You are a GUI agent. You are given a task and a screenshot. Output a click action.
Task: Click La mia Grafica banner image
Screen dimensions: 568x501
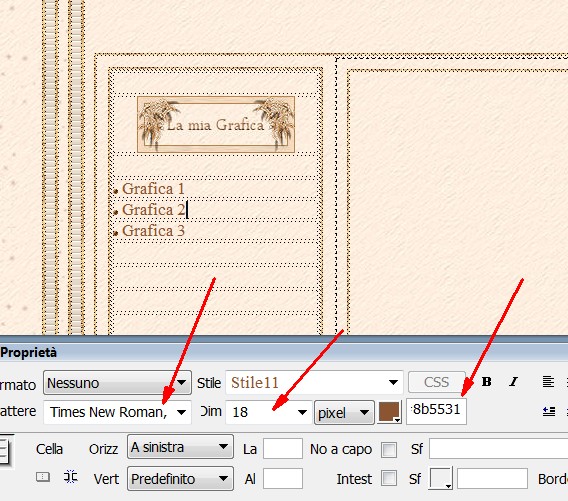216,124
